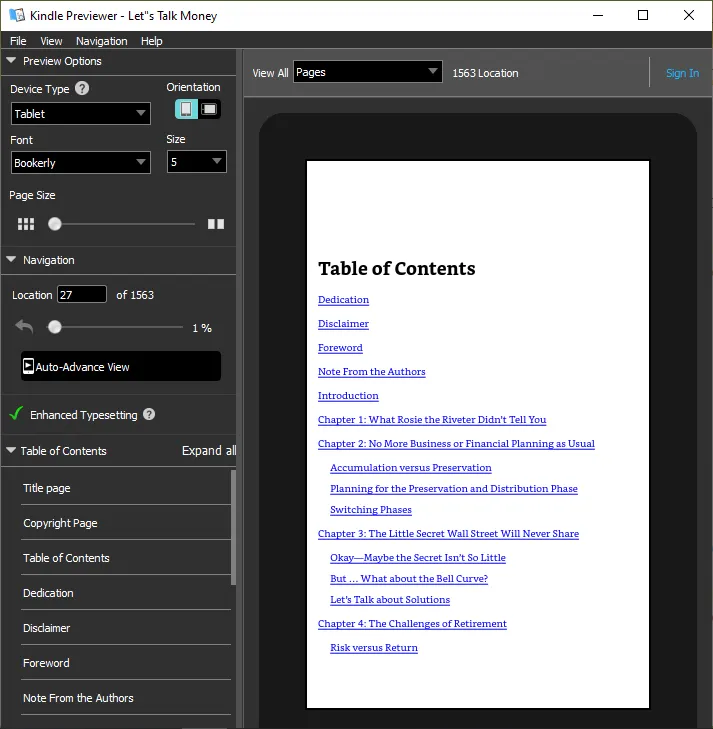Viewport: 713px width, 729px height.
Task: Open Chapter 2 Financial Planning link
Action: 456,444
